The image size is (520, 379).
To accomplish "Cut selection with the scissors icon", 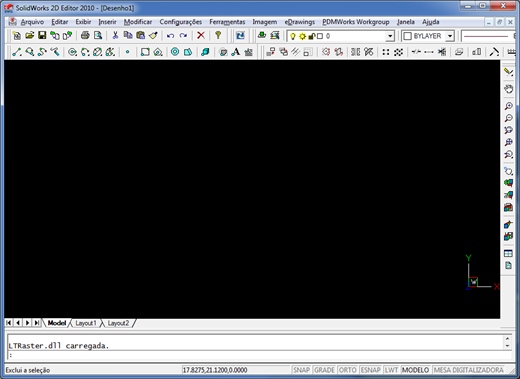I will [115, 35].
